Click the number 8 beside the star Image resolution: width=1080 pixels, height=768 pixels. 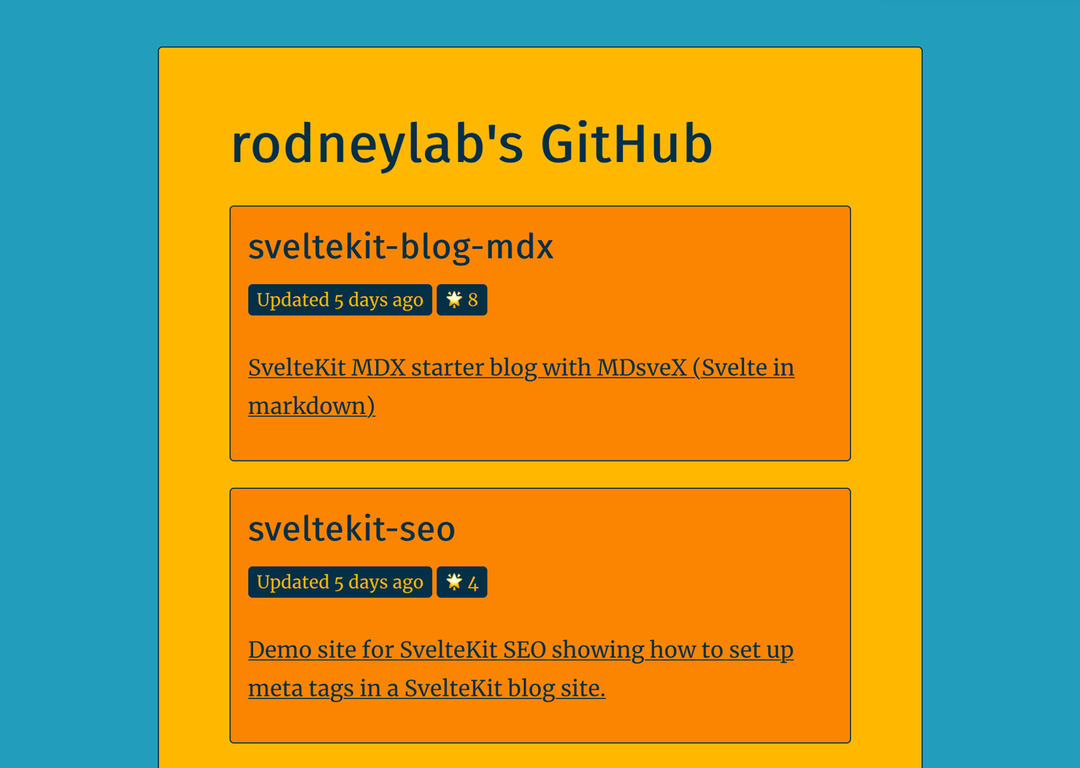point(472,300)
